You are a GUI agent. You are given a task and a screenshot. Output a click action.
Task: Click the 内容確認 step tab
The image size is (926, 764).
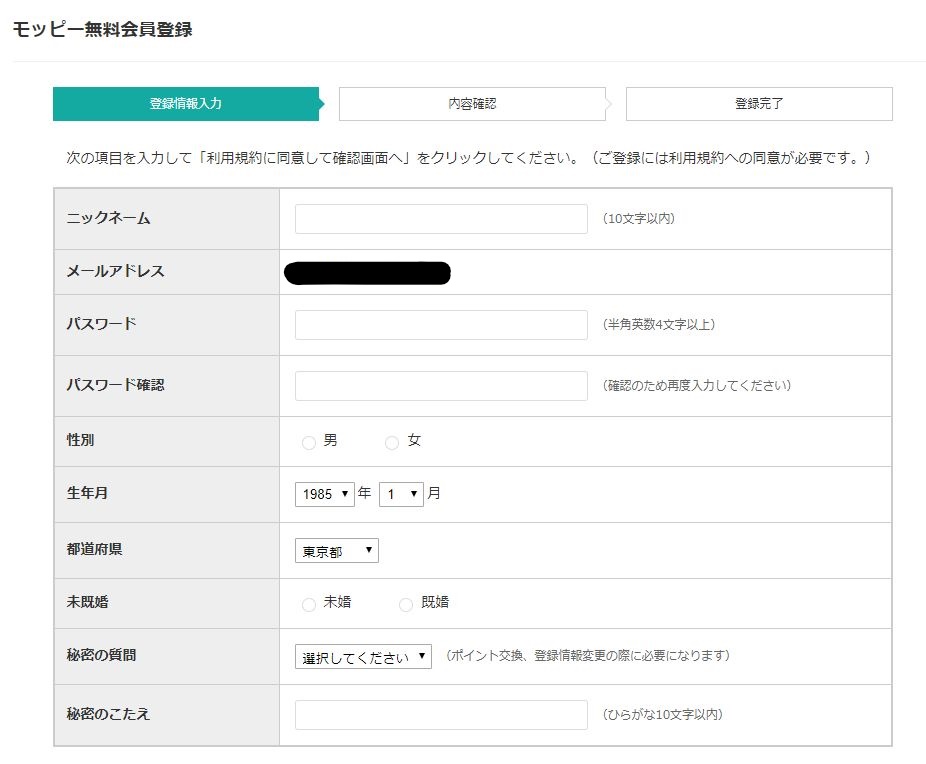tap(472, 104)
